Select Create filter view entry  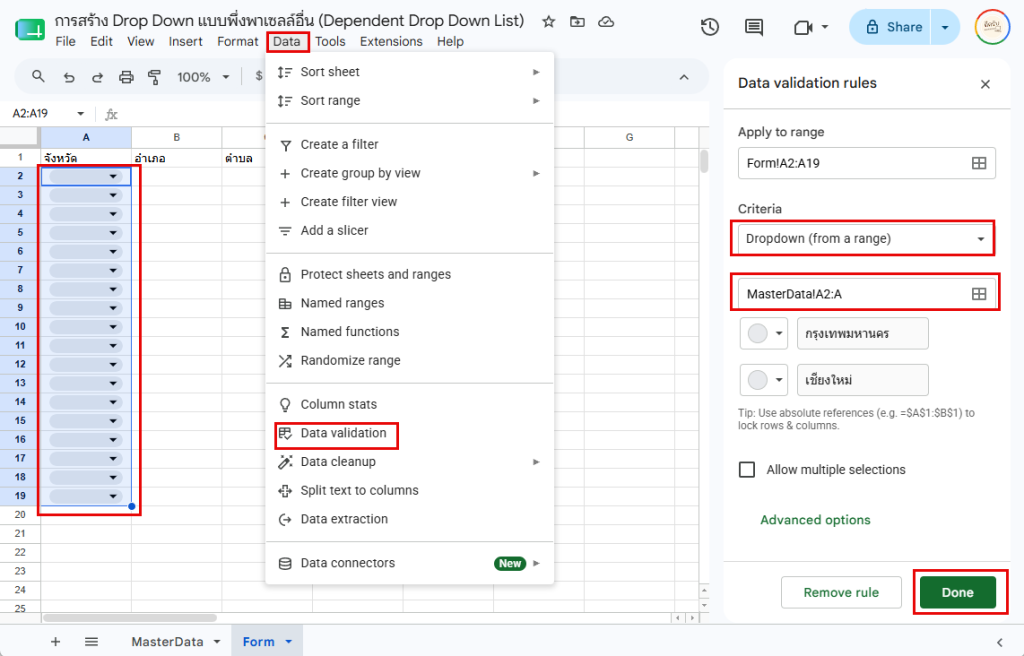click(x=409, y=202)
